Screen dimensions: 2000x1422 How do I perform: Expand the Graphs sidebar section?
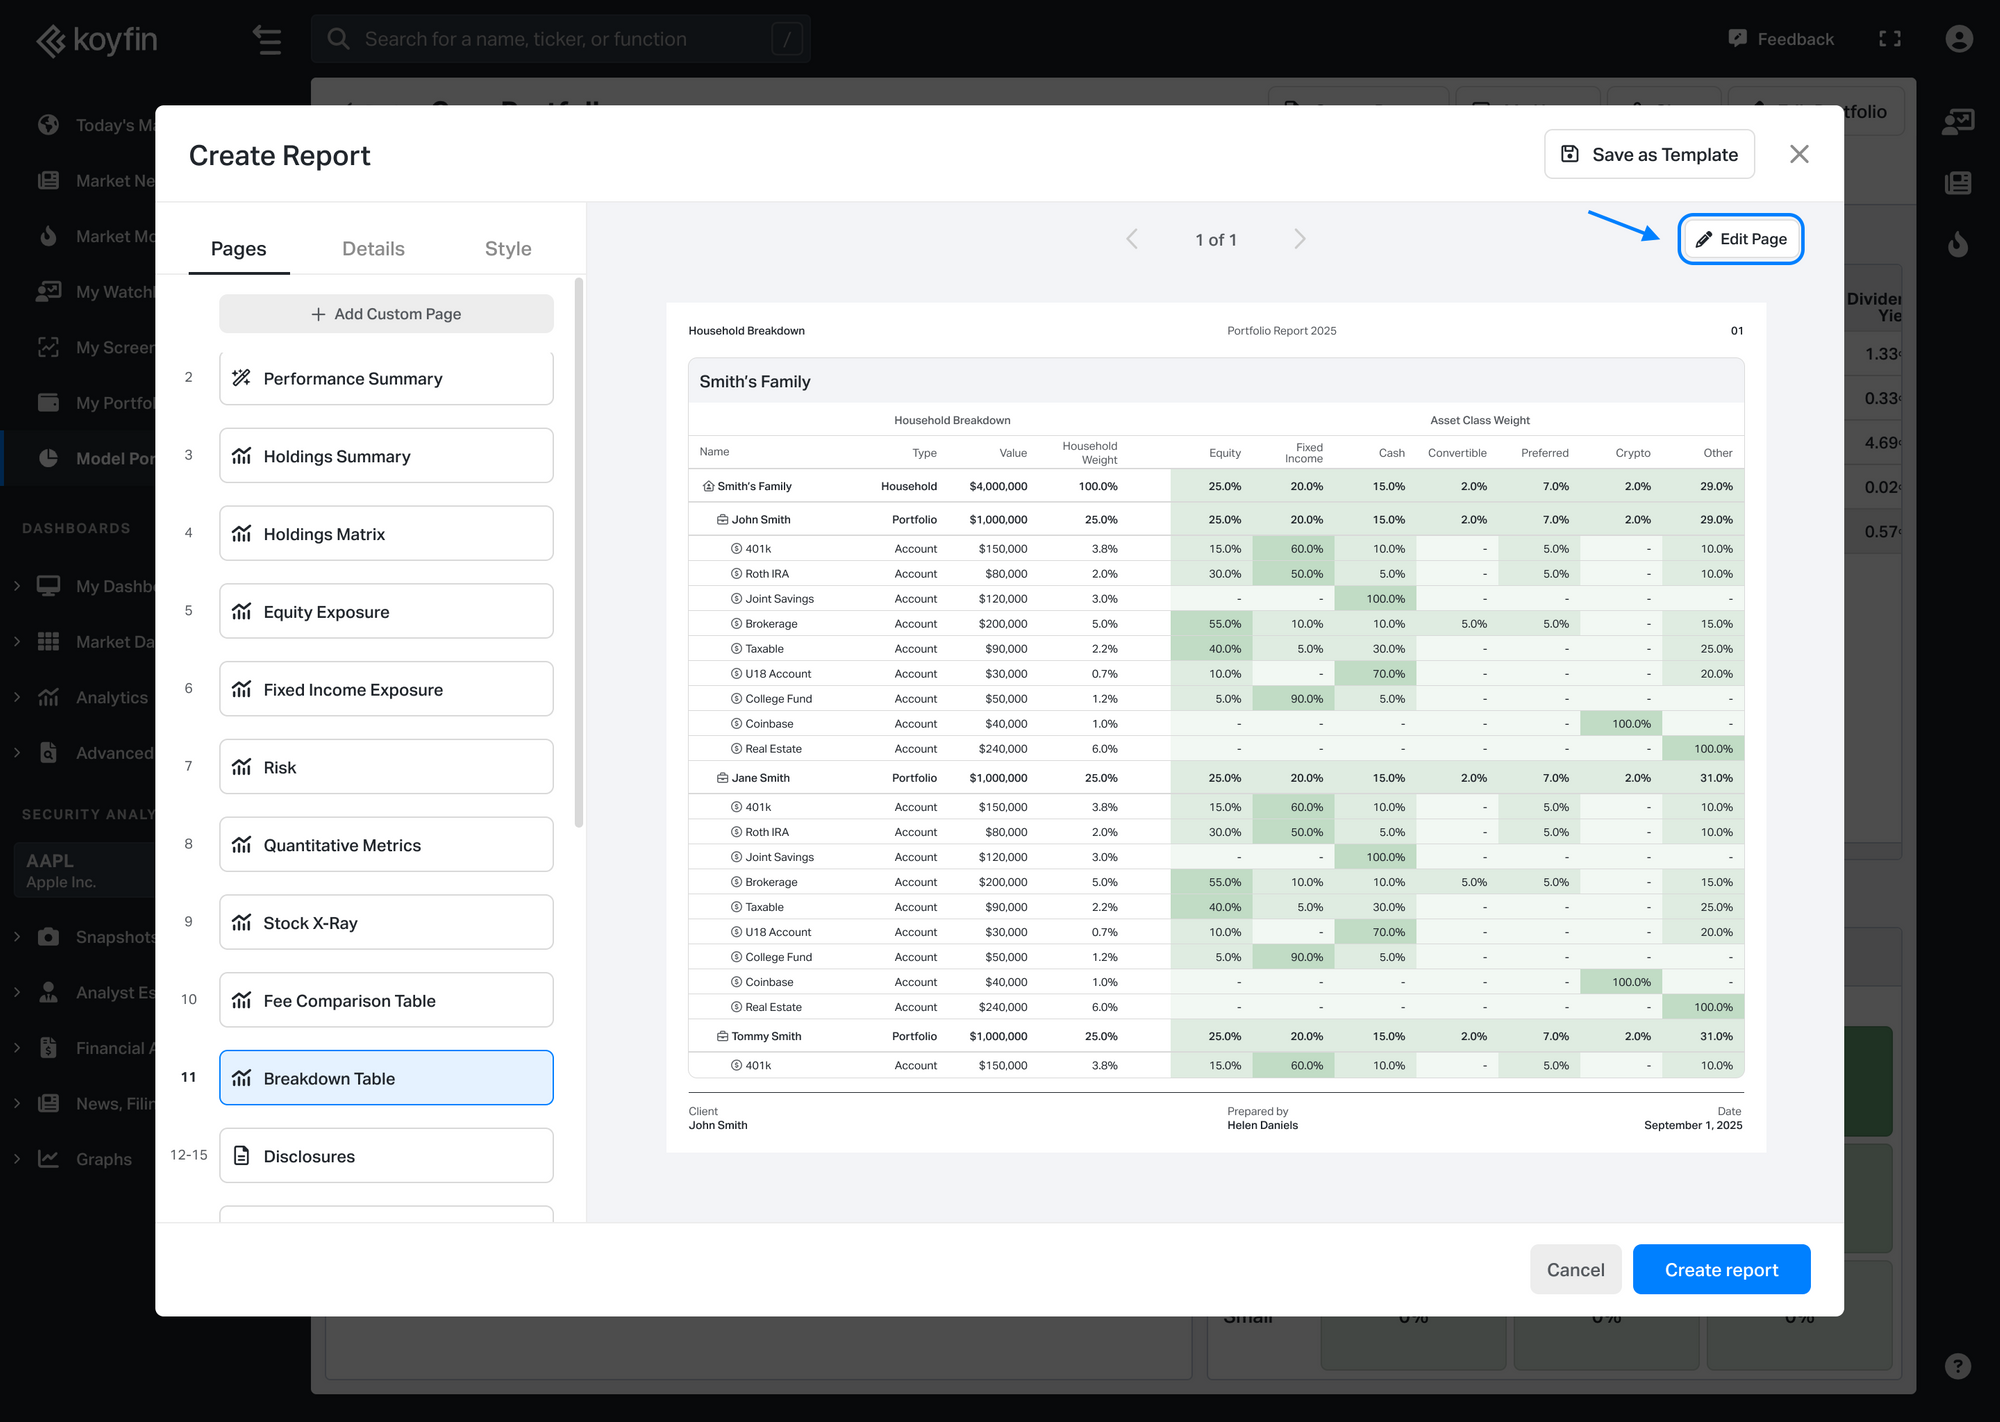[17, 1159]
